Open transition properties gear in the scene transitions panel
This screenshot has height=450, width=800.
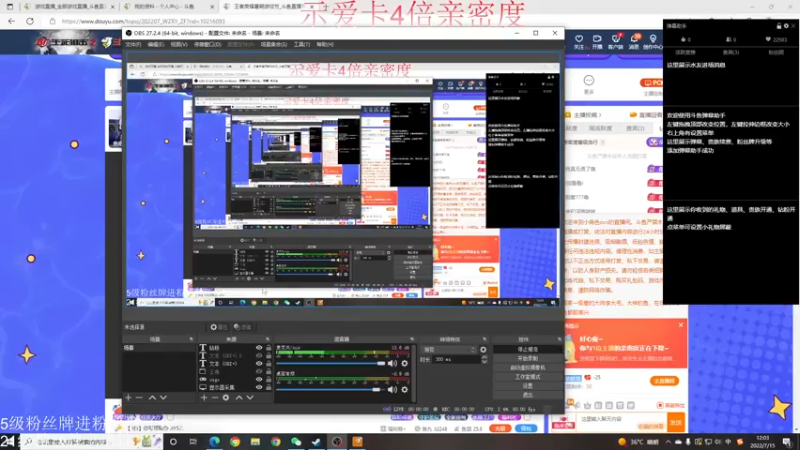[x=483, y=350]
